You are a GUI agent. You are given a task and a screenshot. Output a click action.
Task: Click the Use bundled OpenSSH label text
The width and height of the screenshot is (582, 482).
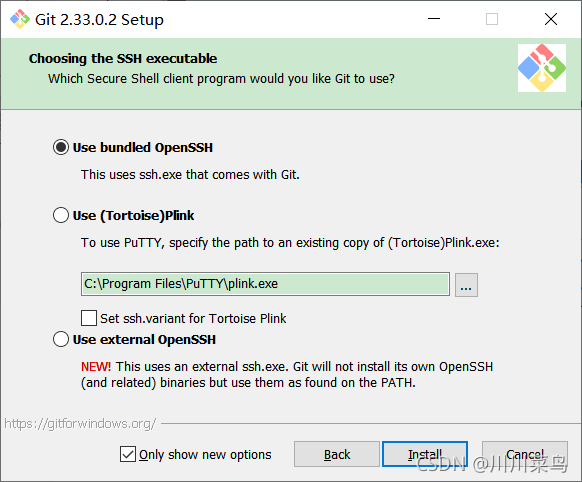[143, 148]
